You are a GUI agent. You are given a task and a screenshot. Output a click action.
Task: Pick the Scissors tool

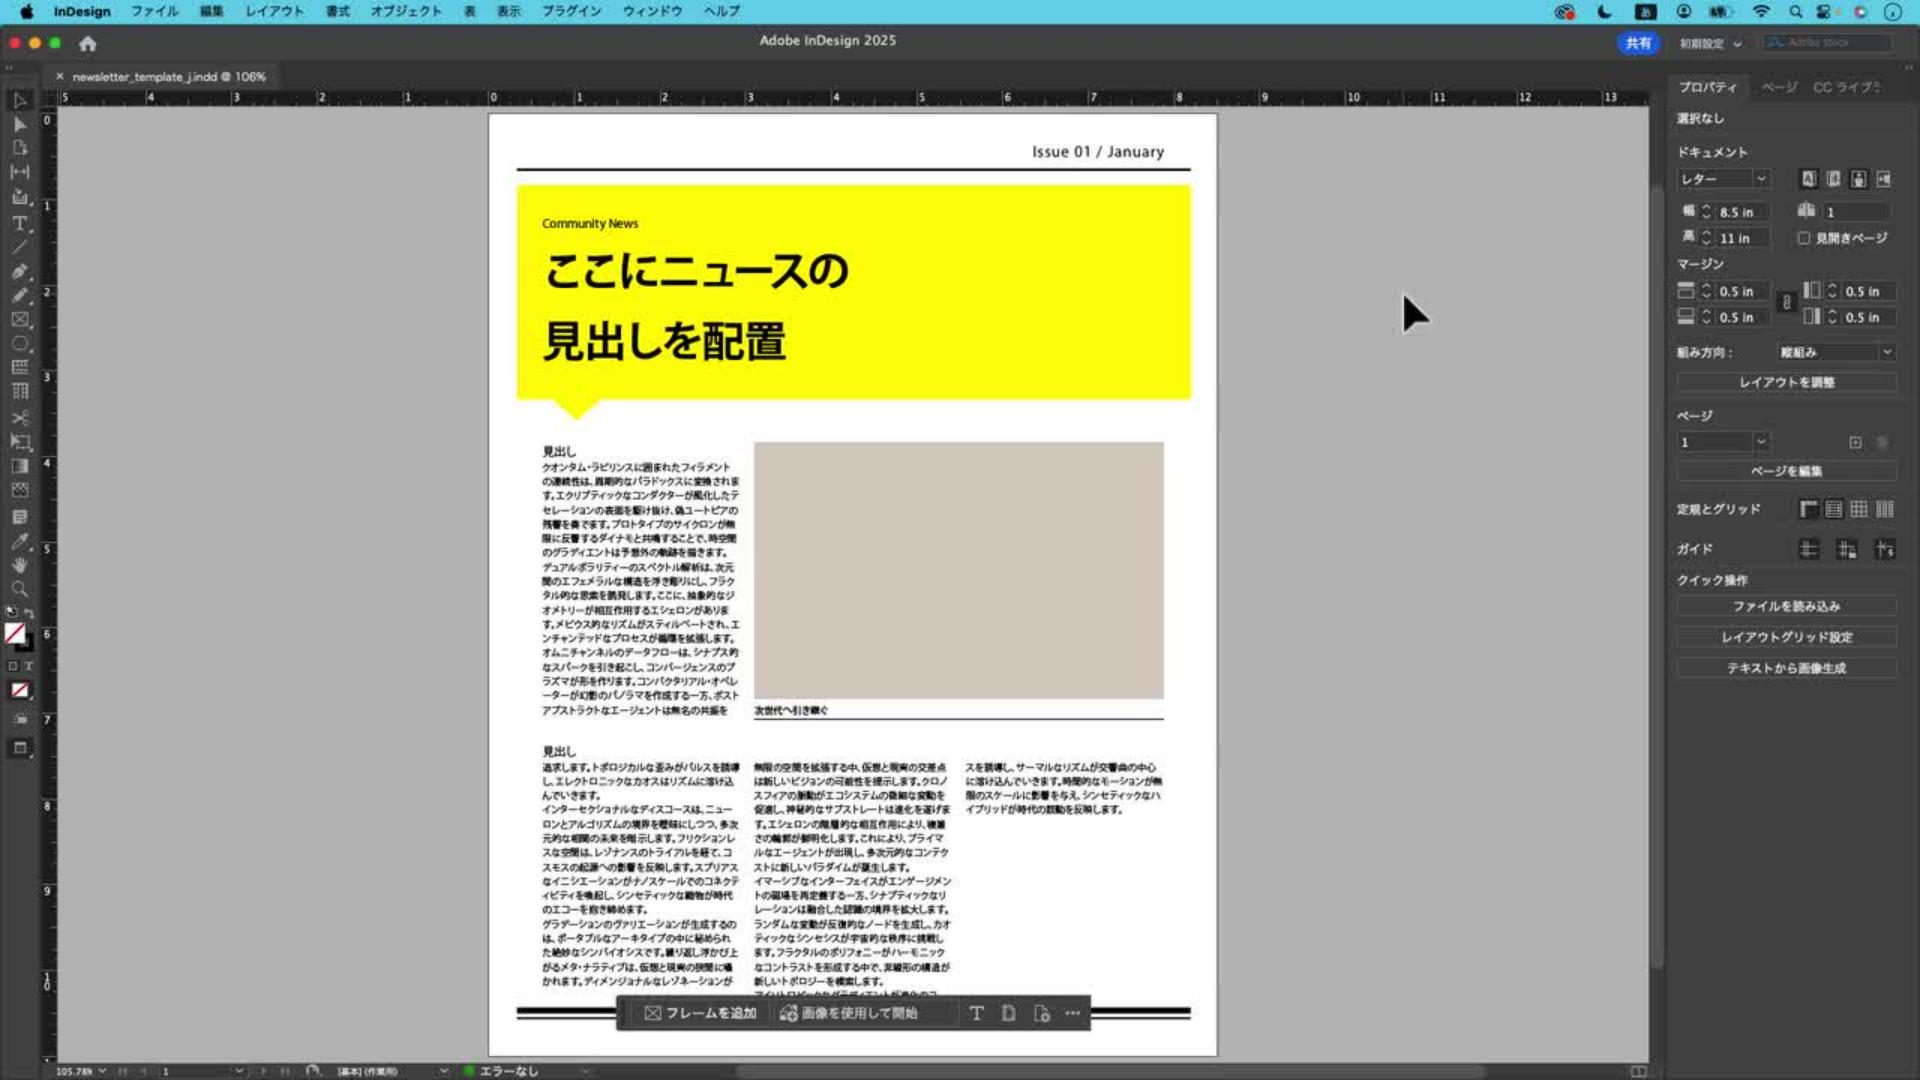[x=19, y=417]
